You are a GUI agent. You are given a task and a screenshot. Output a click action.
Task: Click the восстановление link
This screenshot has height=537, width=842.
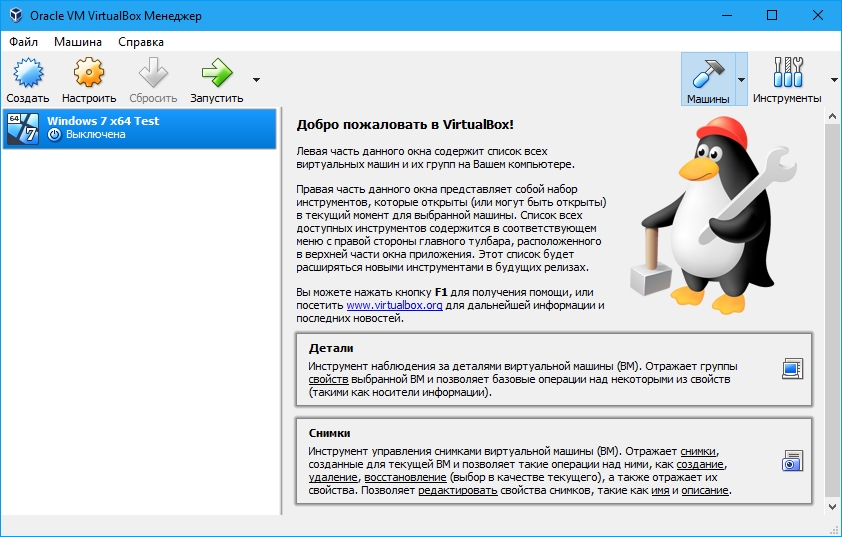tap(405, 477)
